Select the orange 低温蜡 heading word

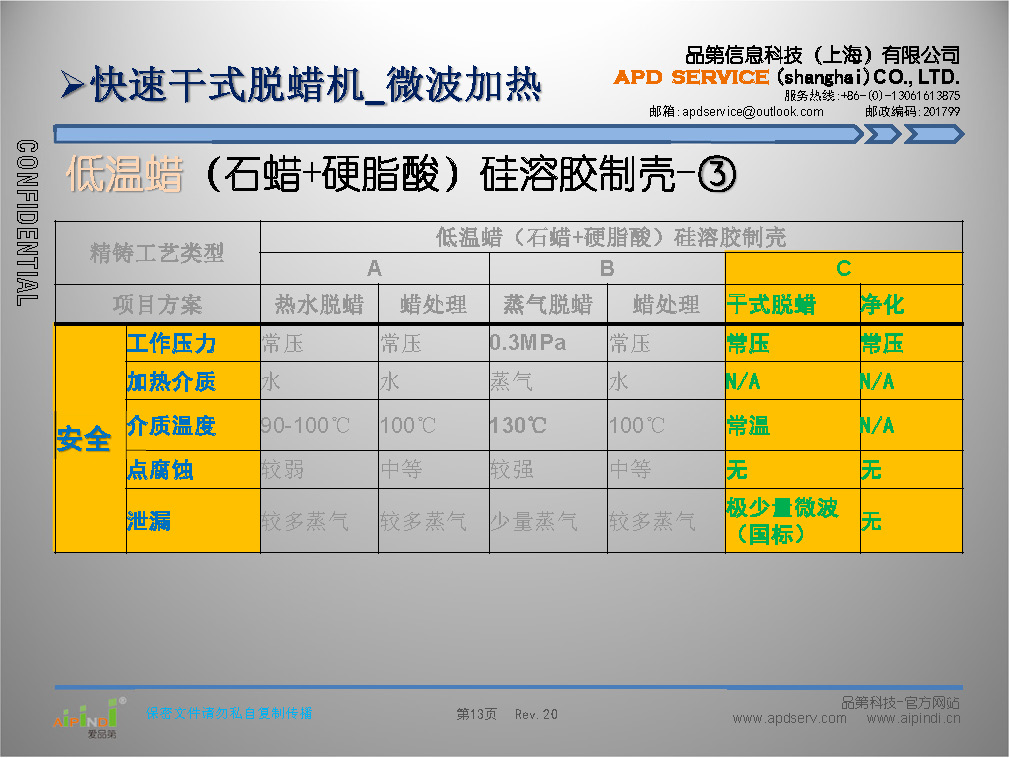[125, 174]
